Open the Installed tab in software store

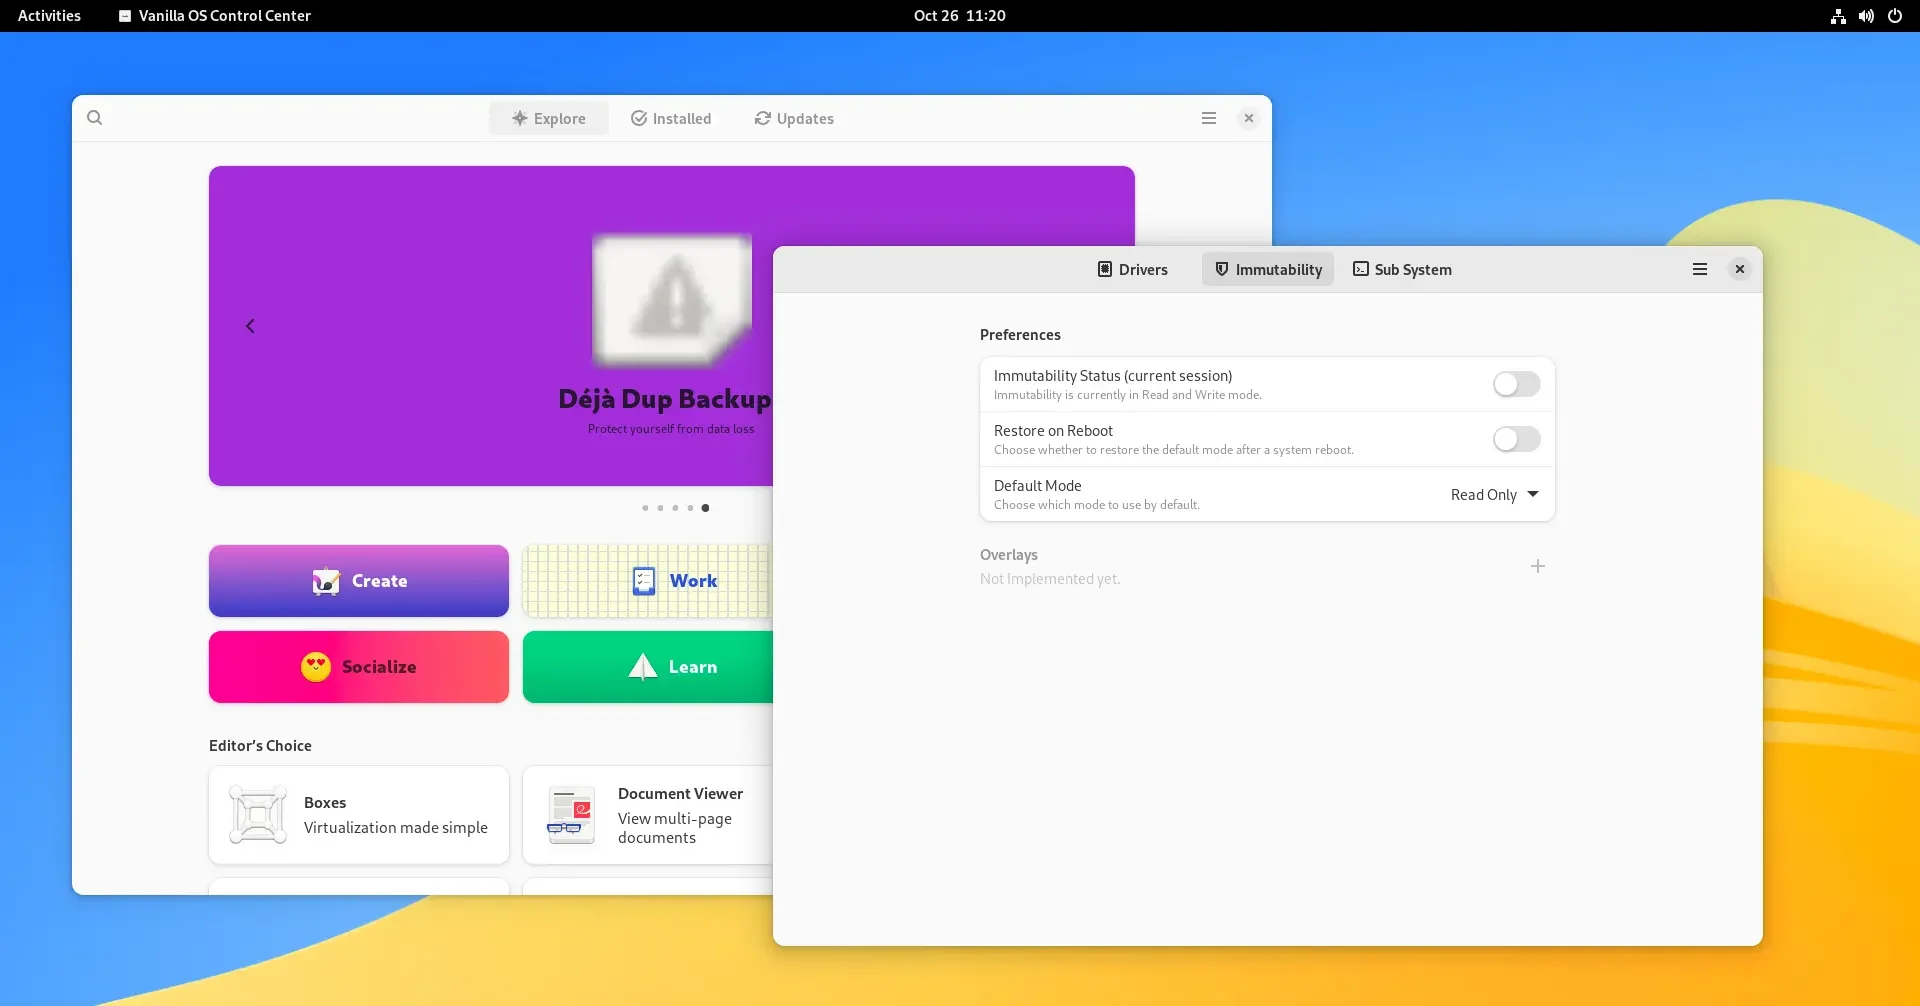(671, 118)
